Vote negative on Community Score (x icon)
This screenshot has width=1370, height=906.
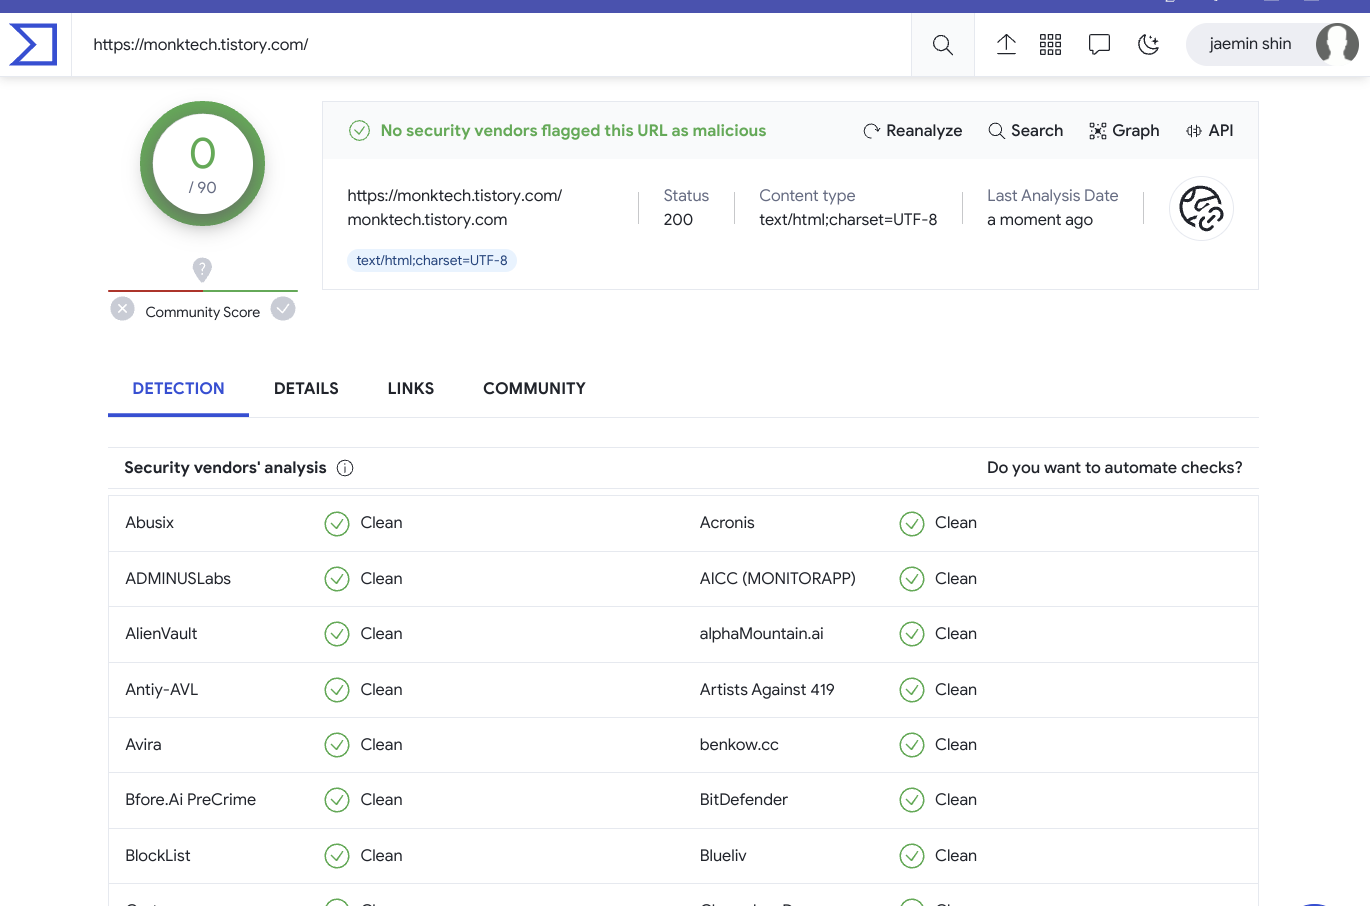[122, 308]
